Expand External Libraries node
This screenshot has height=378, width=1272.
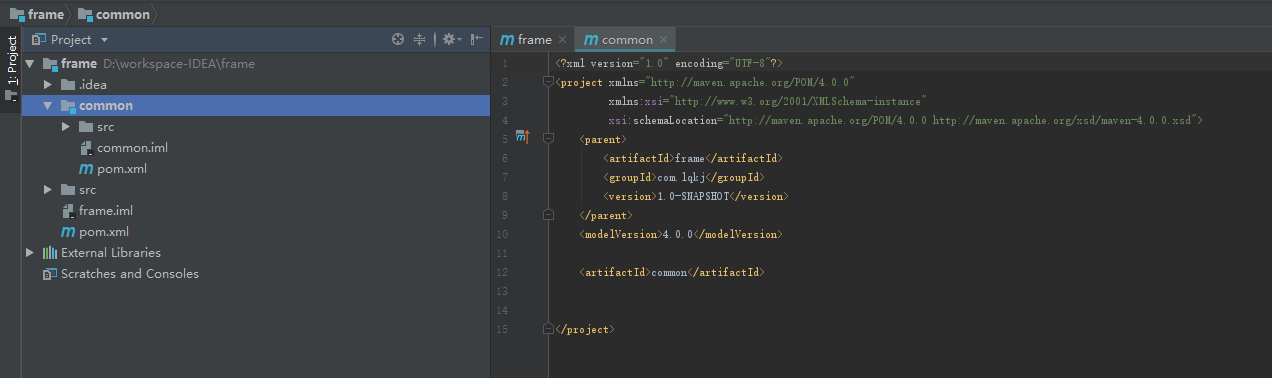30,253
